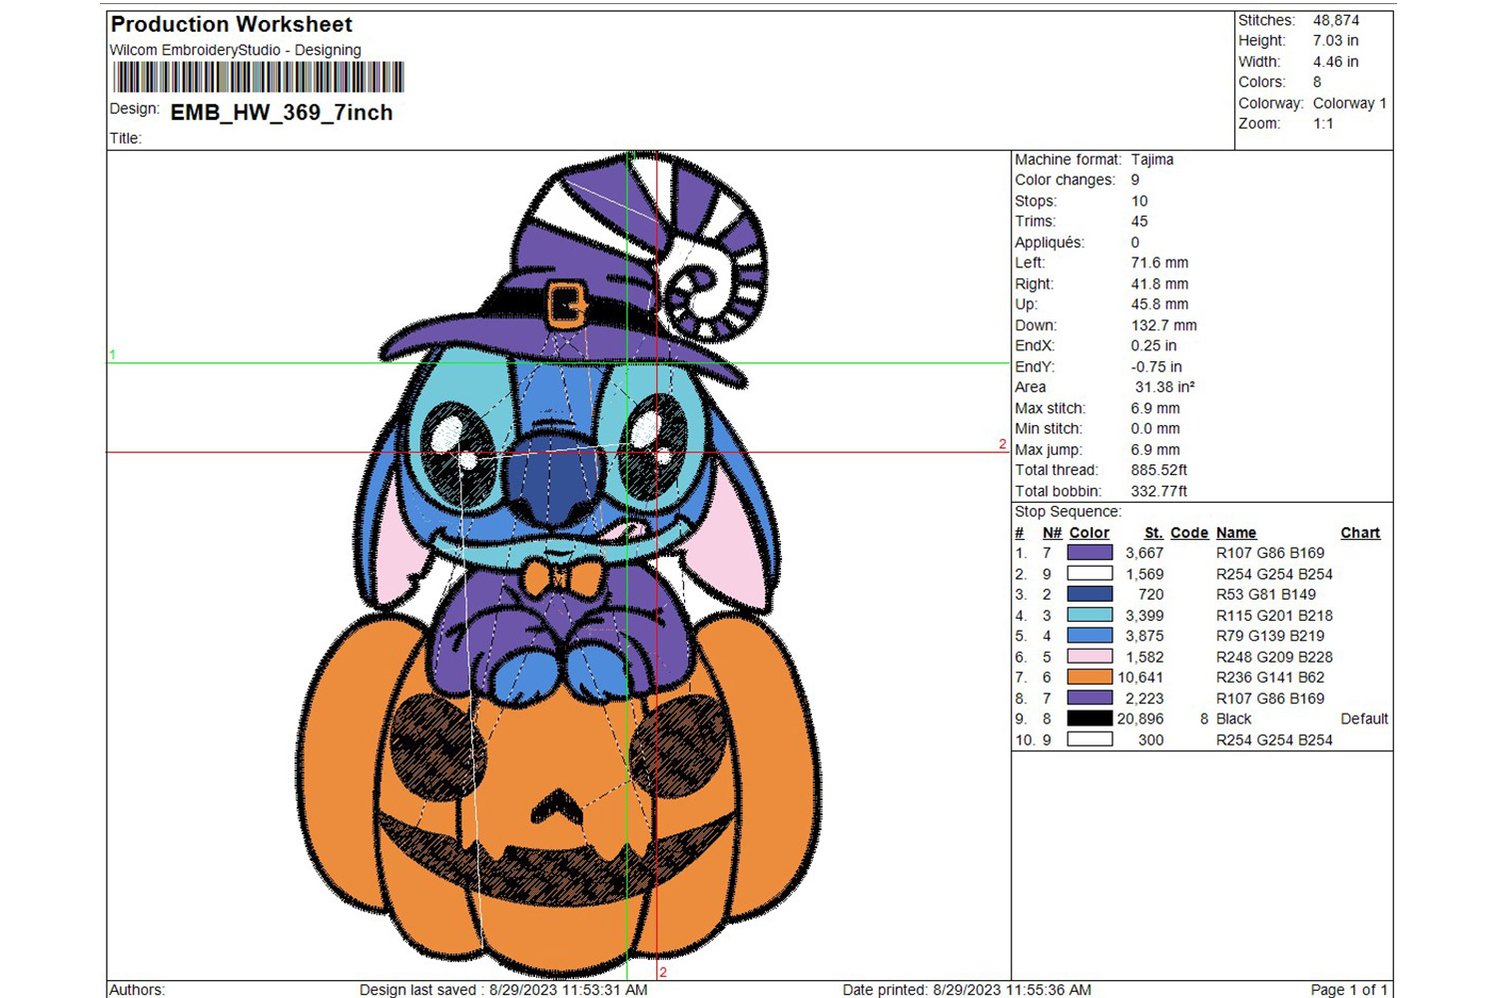The height and width of the screenshot is (998, 1500).
Task: Click the "Max jump:" label
Action: click(x=1048, y=450)
